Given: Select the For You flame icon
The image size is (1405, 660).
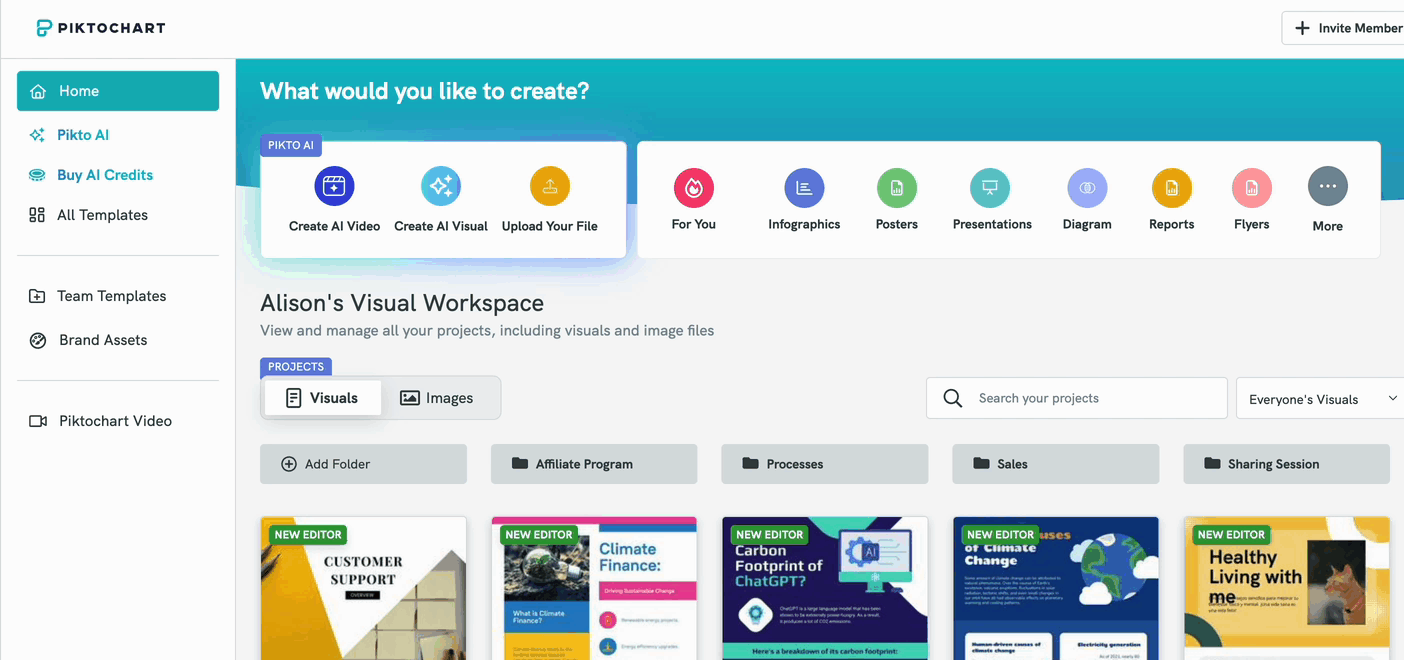Looking at the screenshot, I should (693, 187).
